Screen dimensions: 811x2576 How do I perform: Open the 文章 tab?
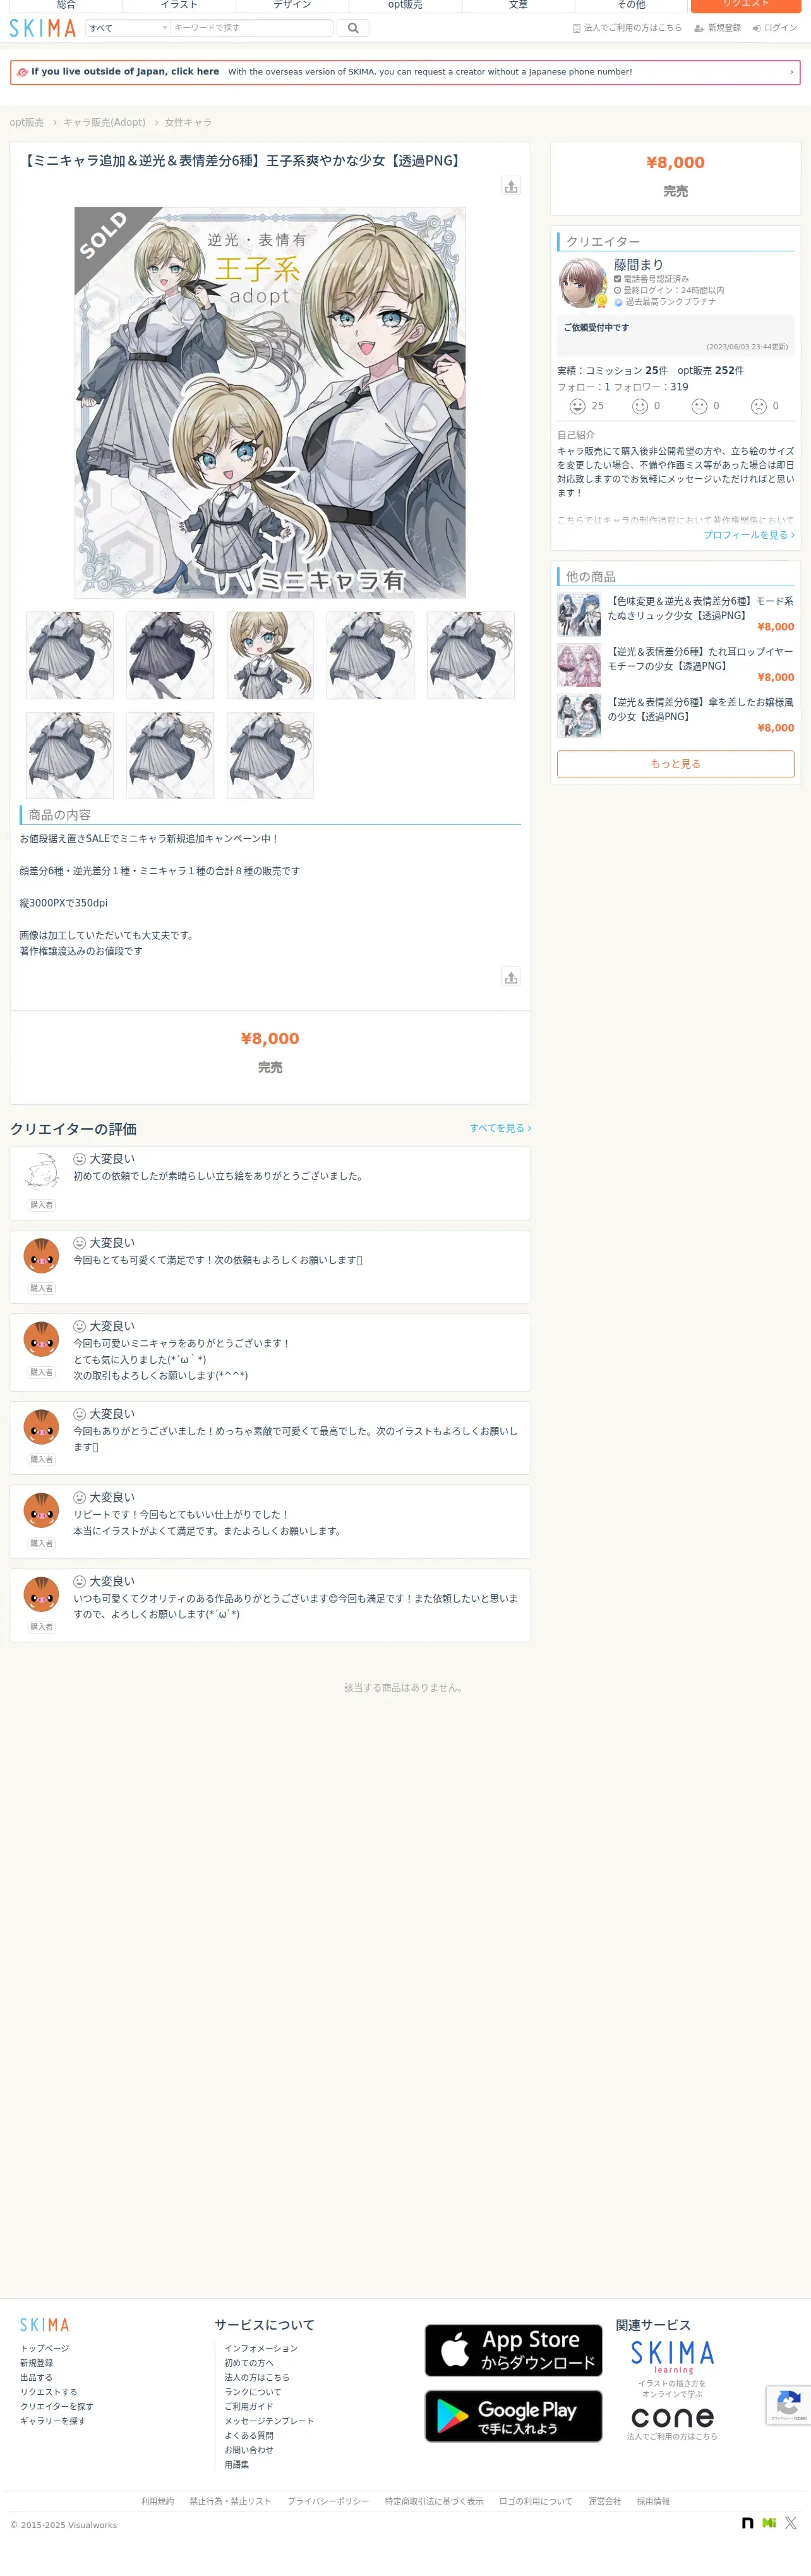(x=518, y=5)
